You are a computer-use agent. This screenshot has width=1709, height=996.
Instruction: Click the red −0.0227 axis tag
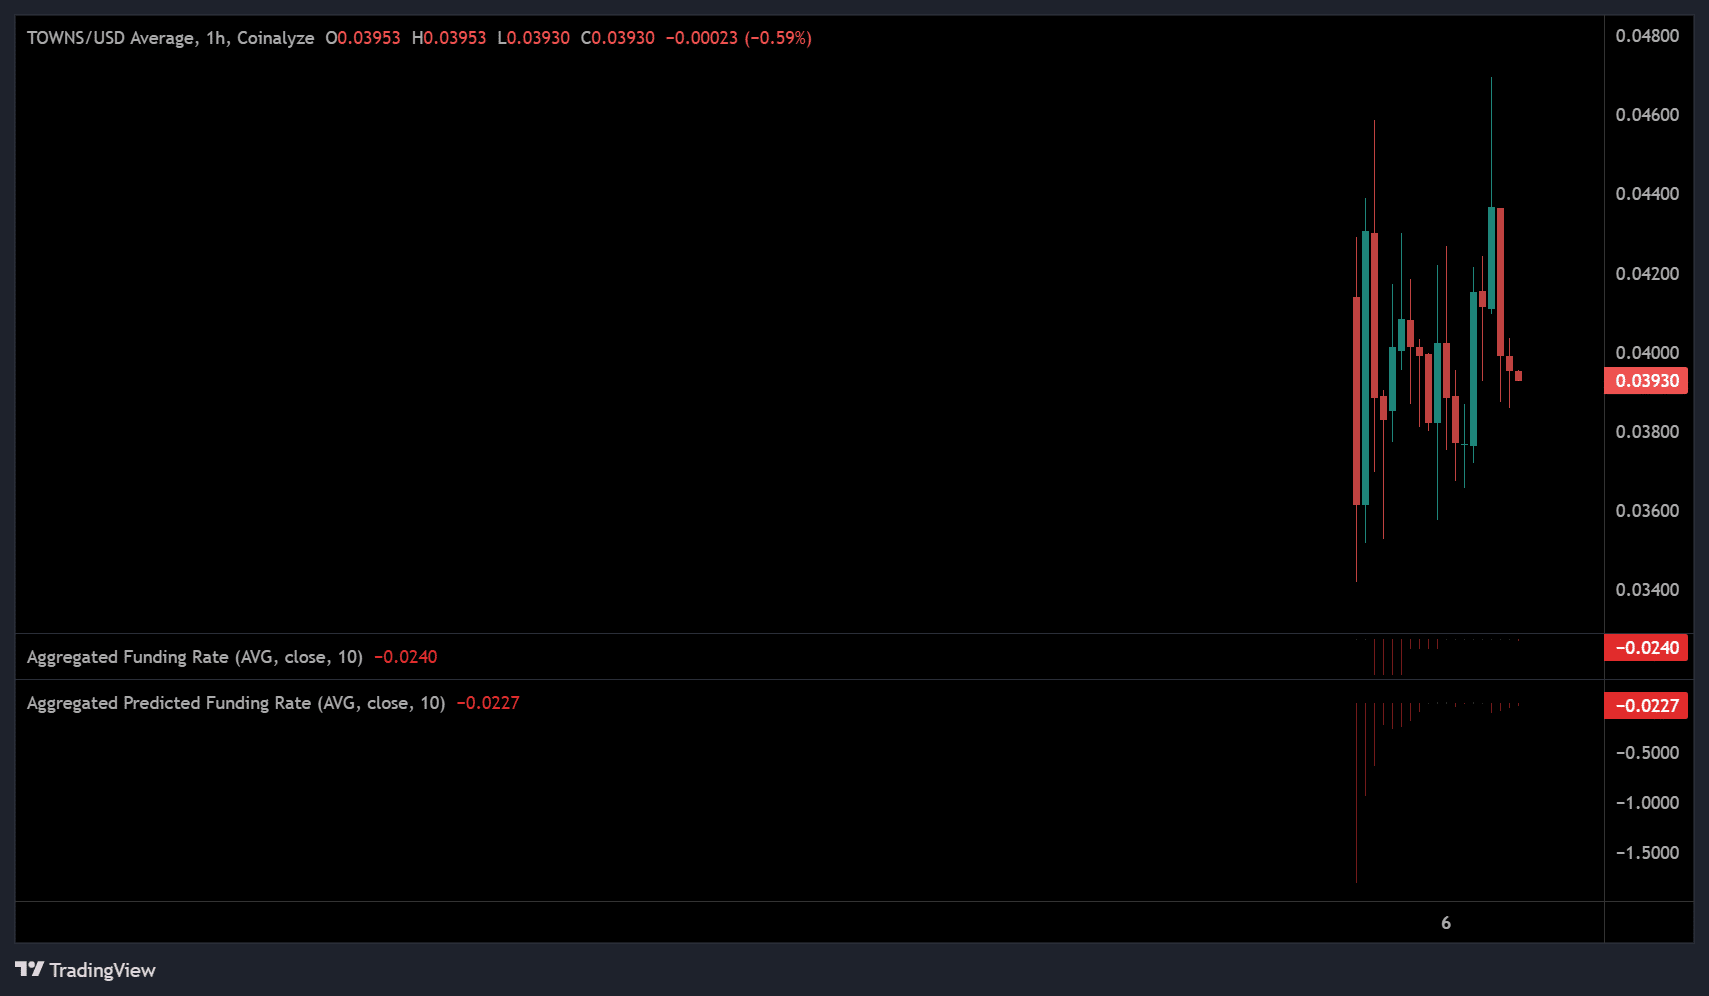pyautogui.click(x=1646, y=706)
